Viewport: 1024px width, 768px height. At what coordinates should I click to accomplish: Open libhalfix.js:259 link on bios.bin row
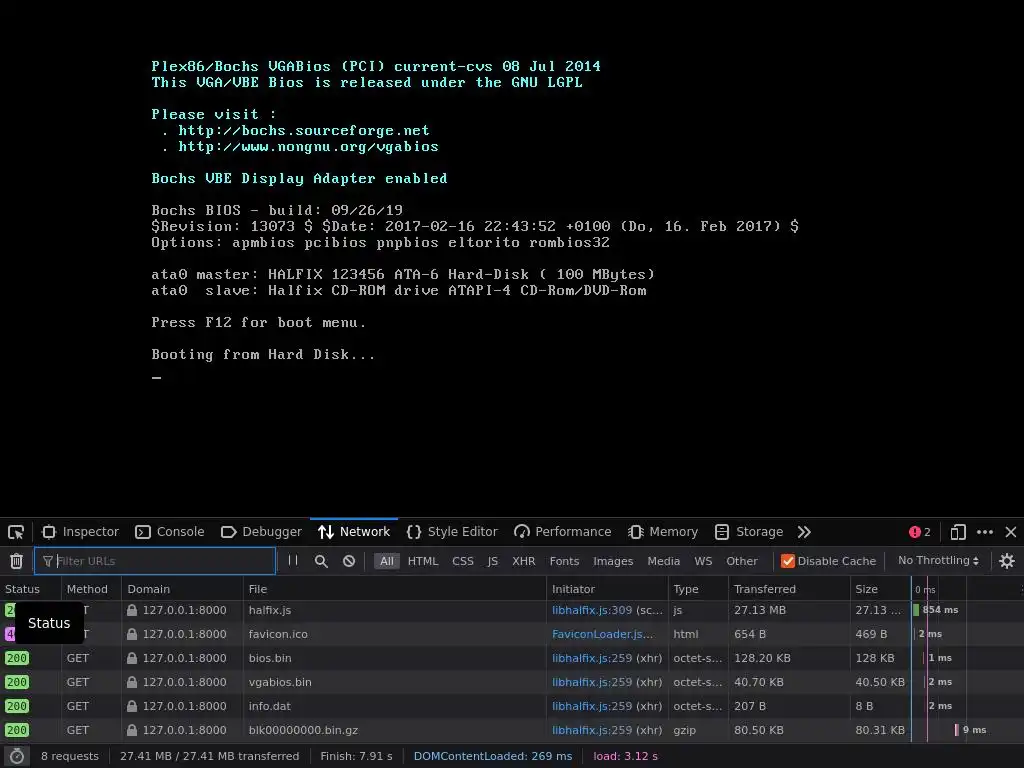pos(592,658)
